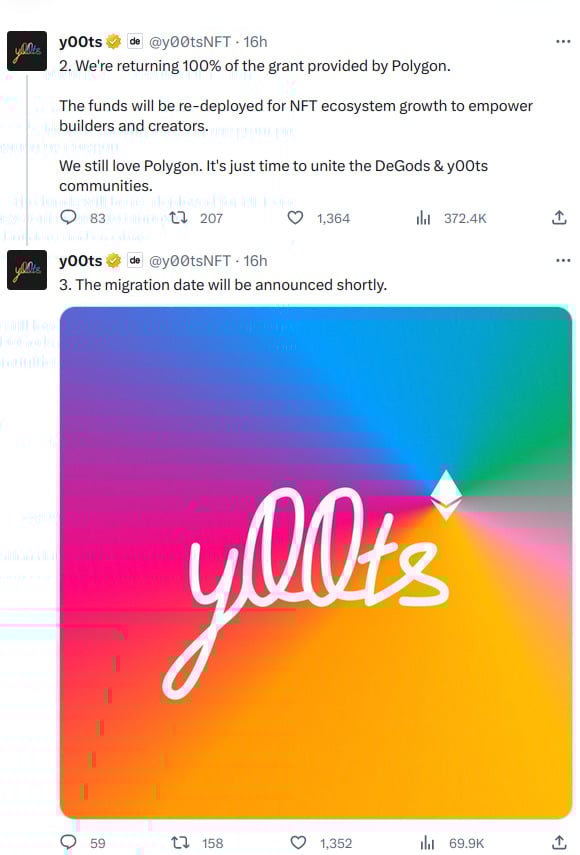Share the migration date tweet
580x855 pixels.
point(559,842)
